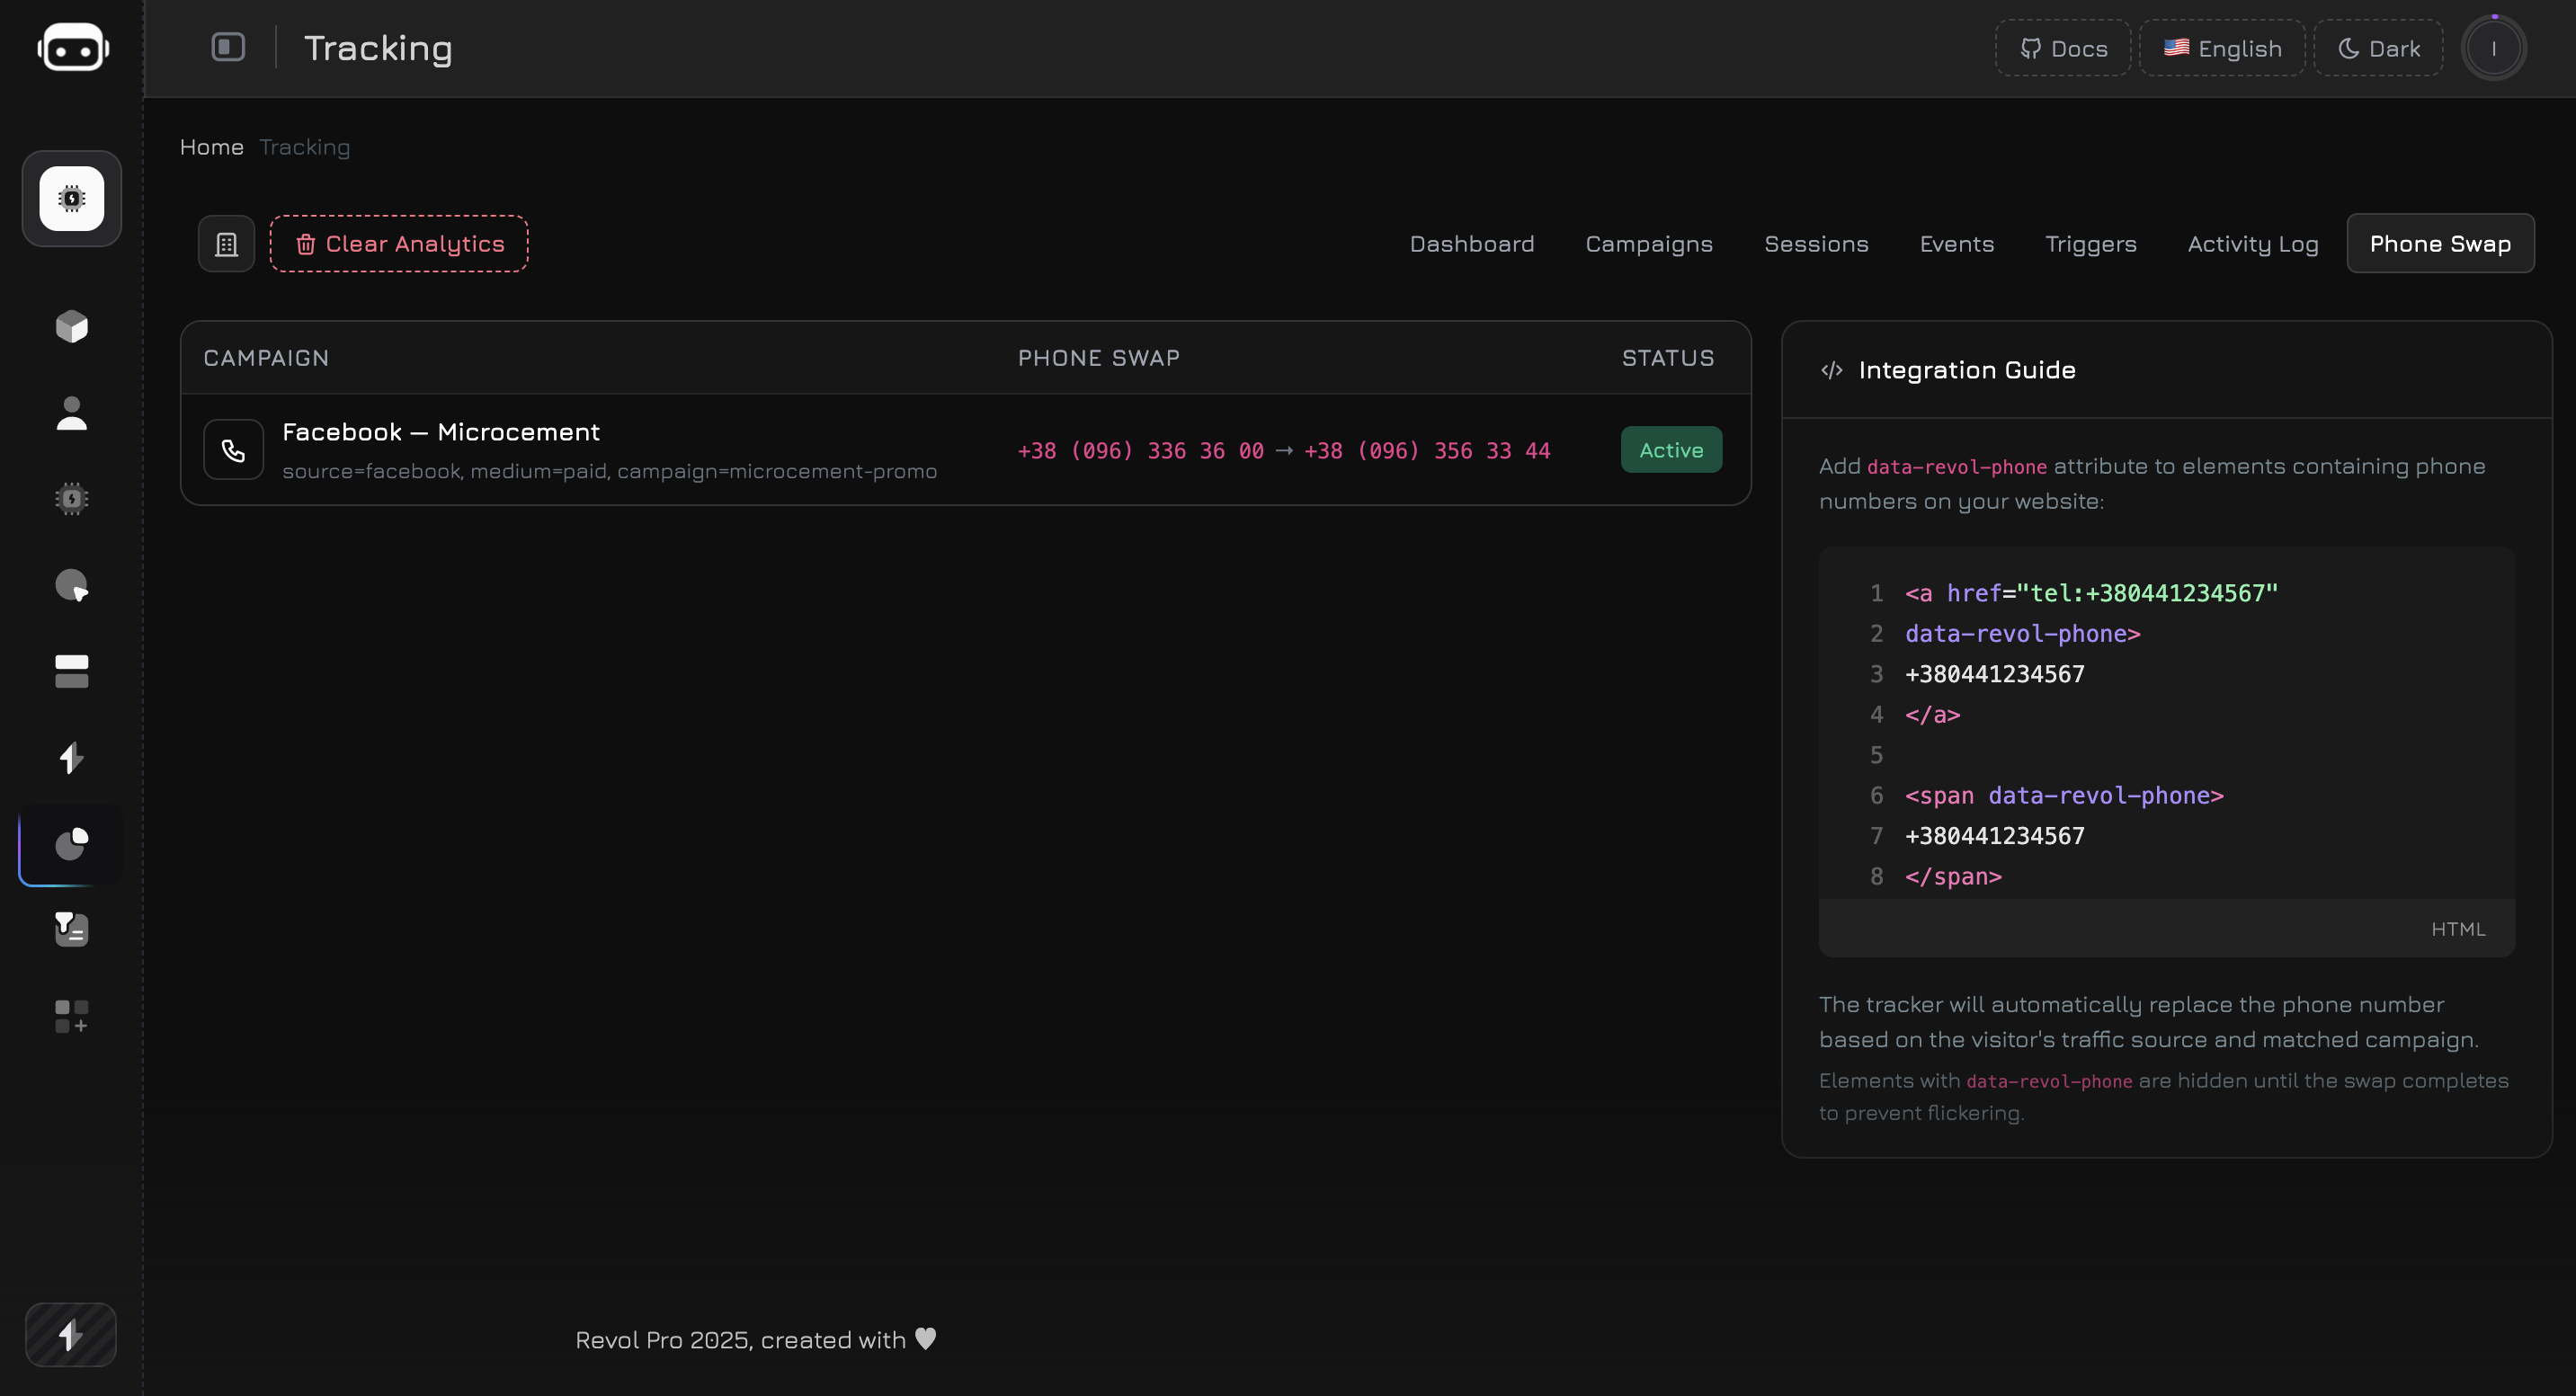Screen dimensions: 2576x1396
Task: Click the lightning button at sidebar bottom
Action: 71,1334
